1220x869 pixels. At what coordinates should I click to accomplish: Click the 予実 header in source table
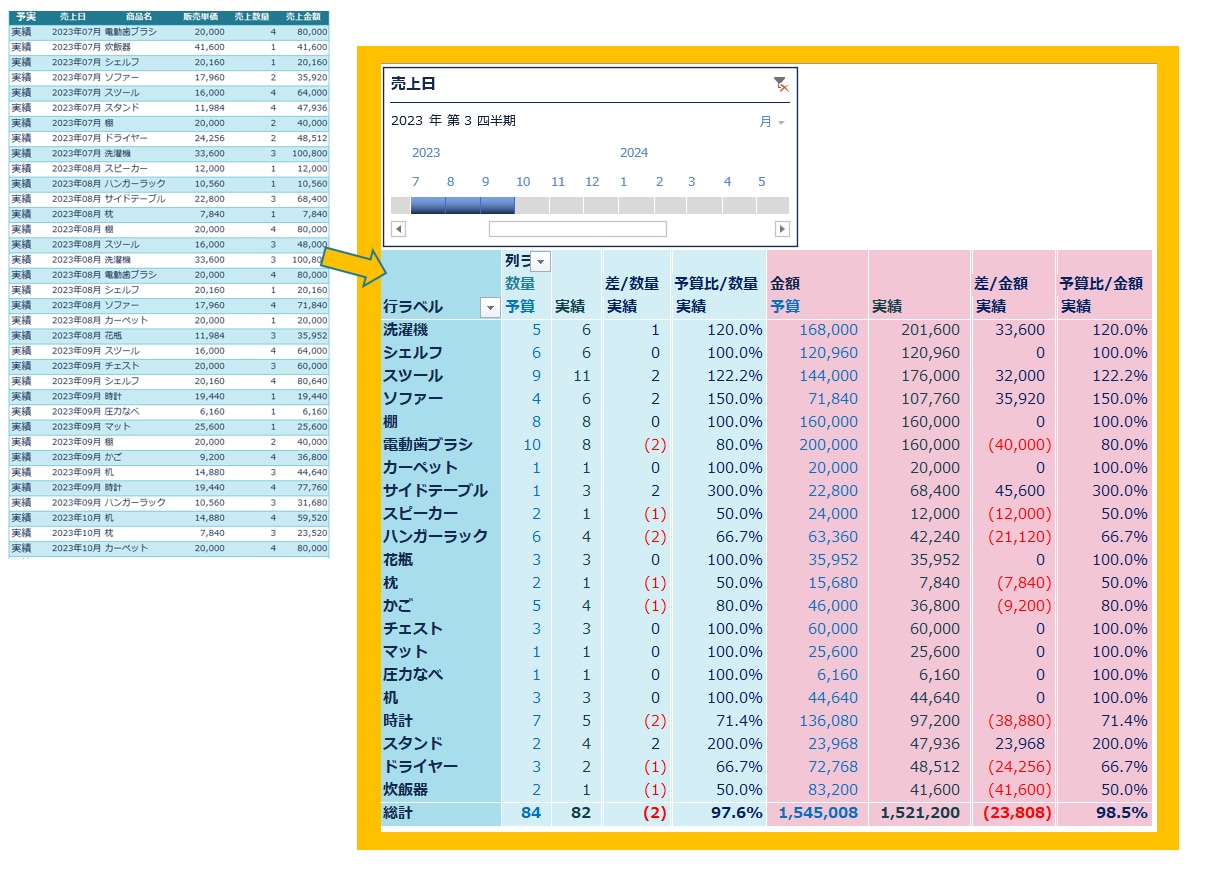coord(26,17)
